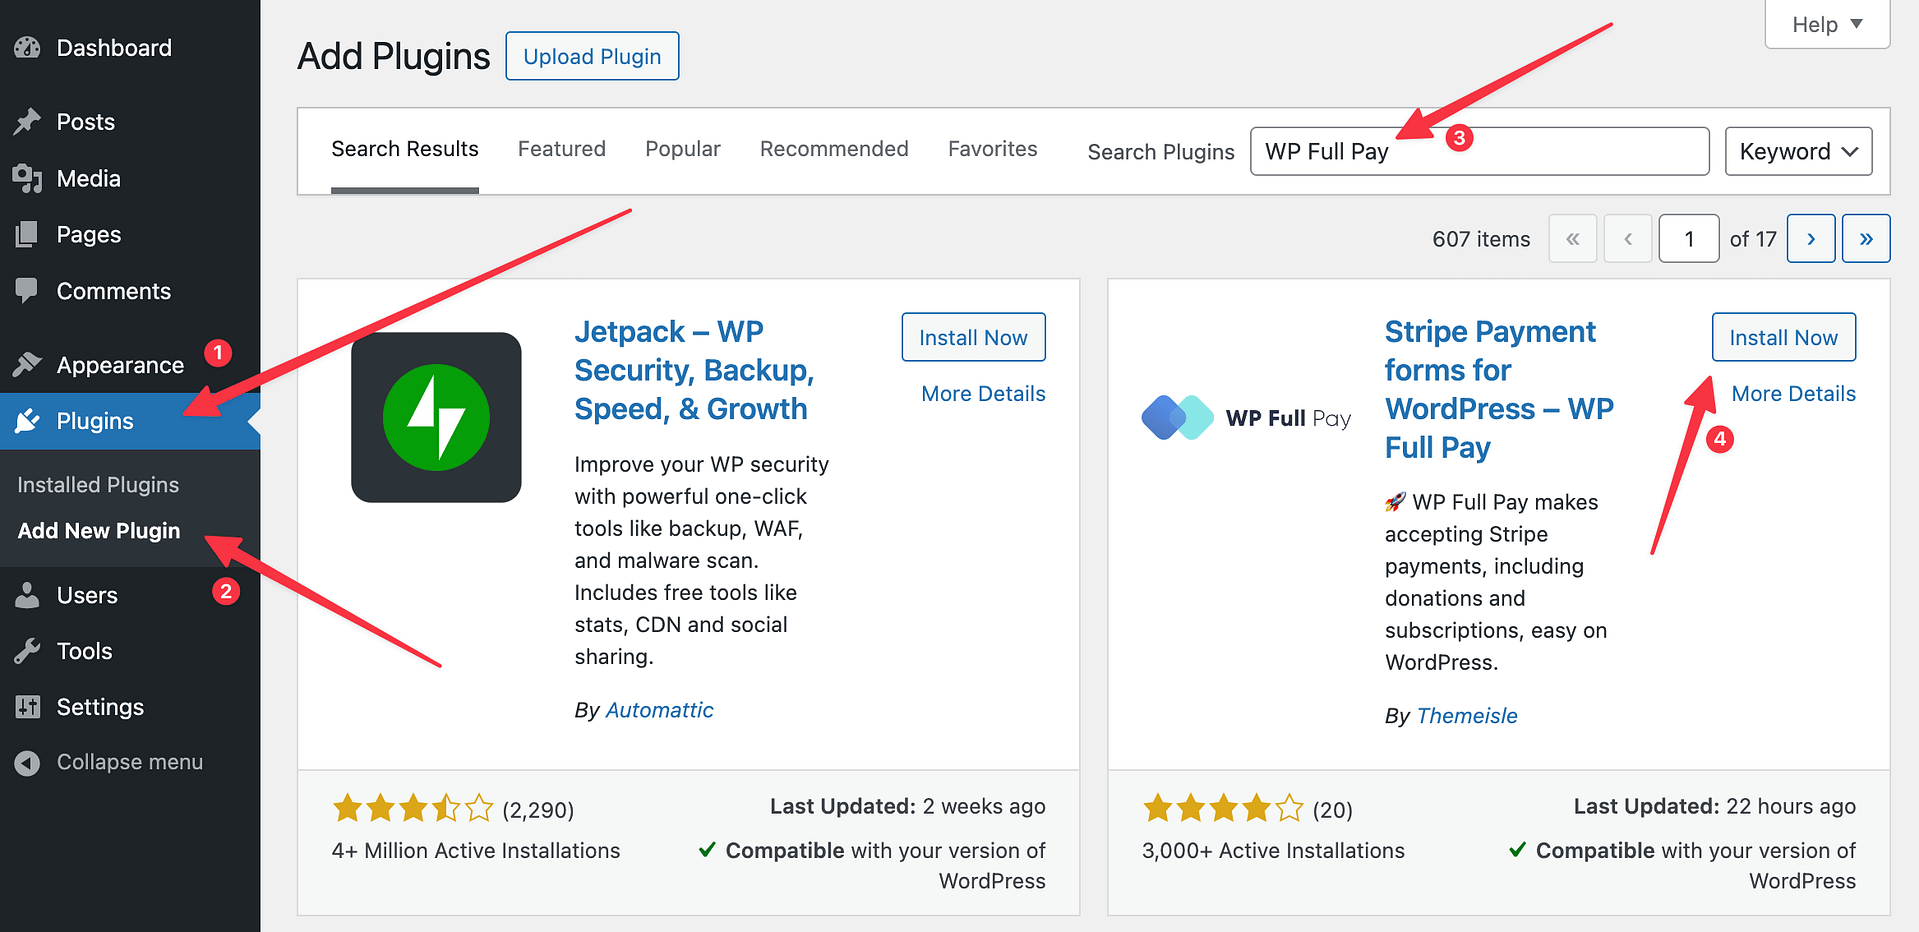Screen dimensions: 1919x932
Task: Install Now for Stripe Payment forms
Action: pyautogui.click(x=1783, y=337)
